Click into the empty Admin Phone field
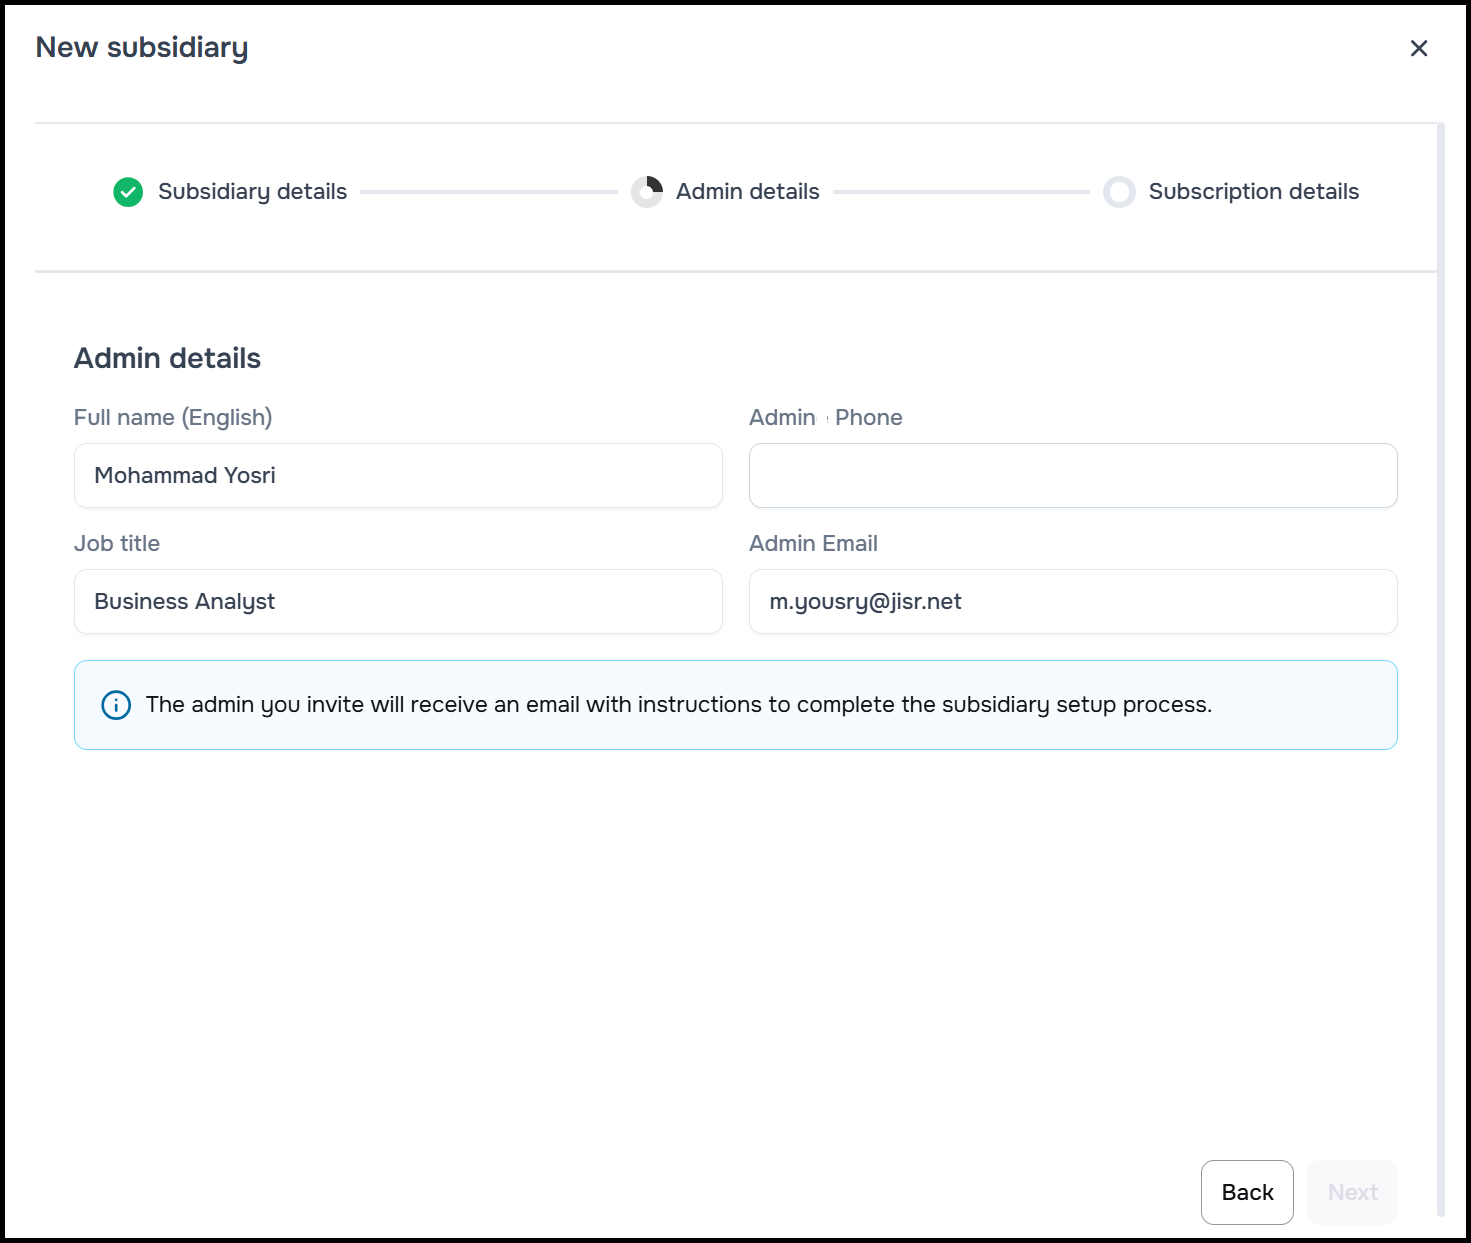1471x1243 pixels. pos(1072,476)
